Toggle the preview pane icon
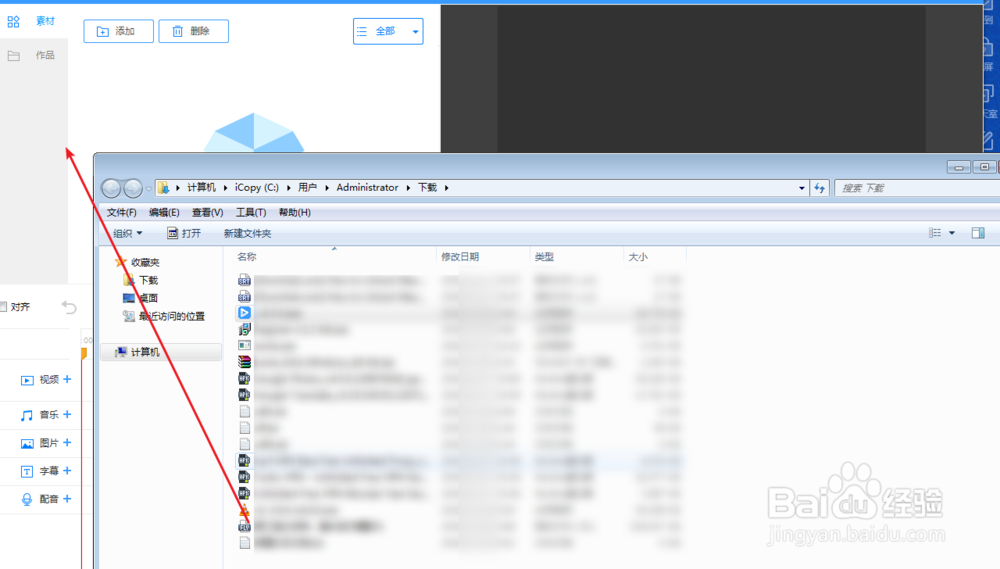 (978, 233)
